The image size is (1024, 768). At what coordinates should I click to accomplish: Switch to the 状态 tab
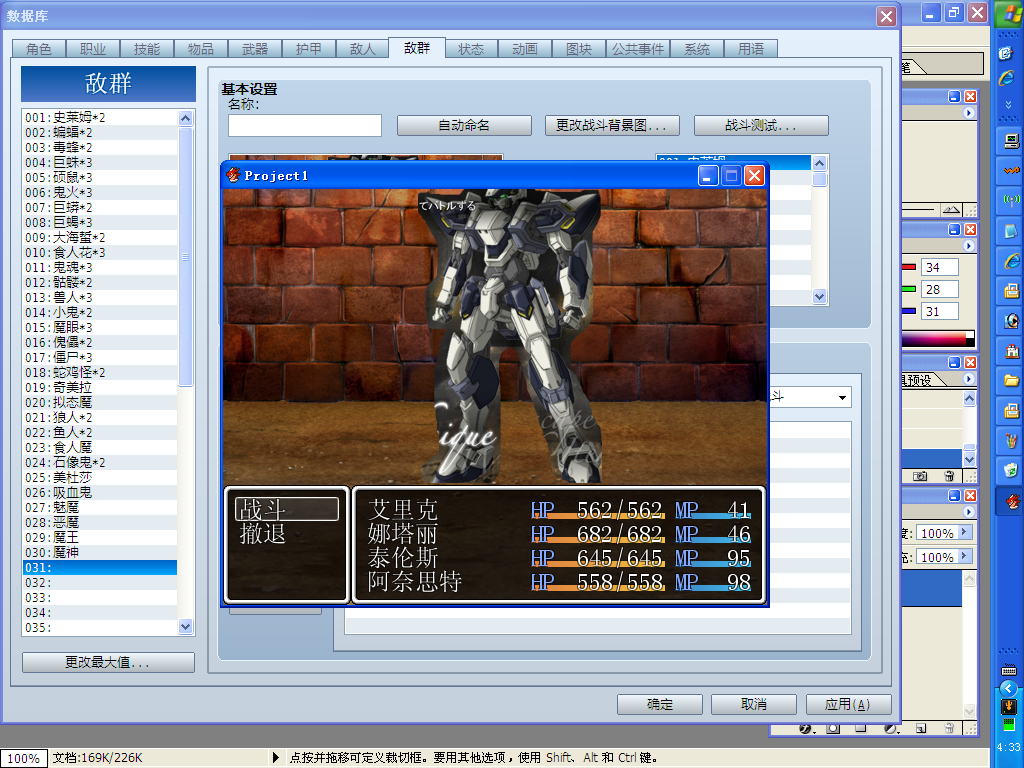coord(471,49)
